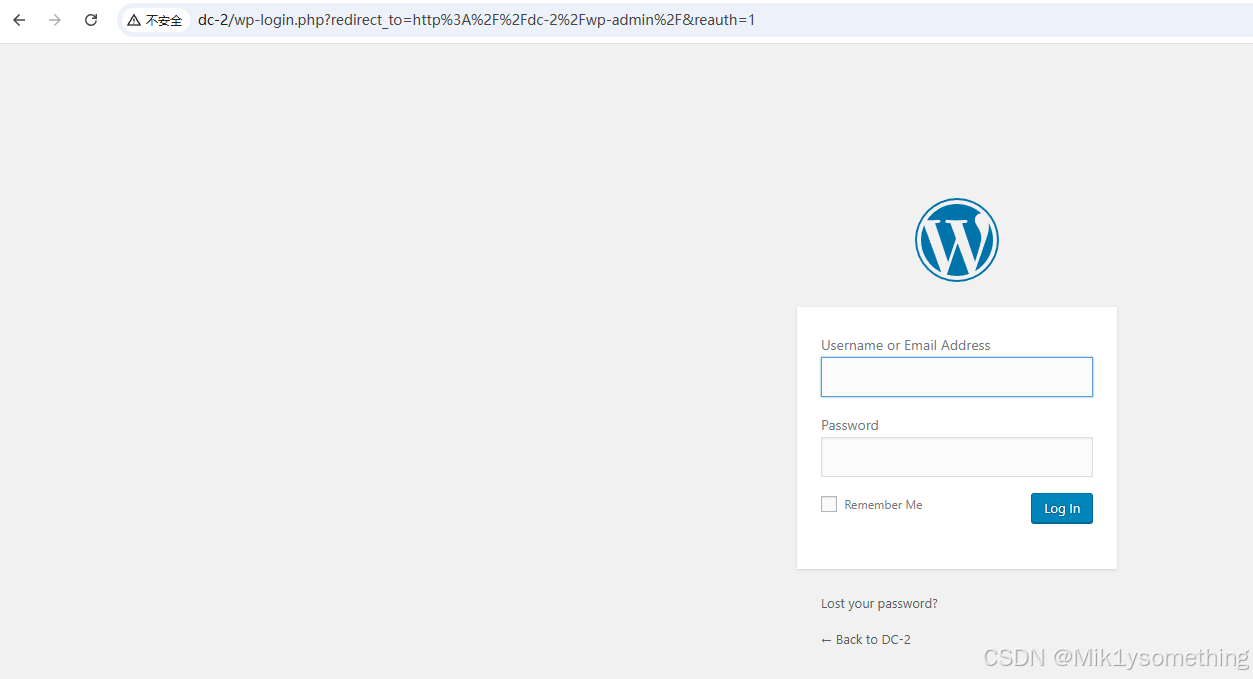Enable the Remember Me checkbox

(829, 504)
